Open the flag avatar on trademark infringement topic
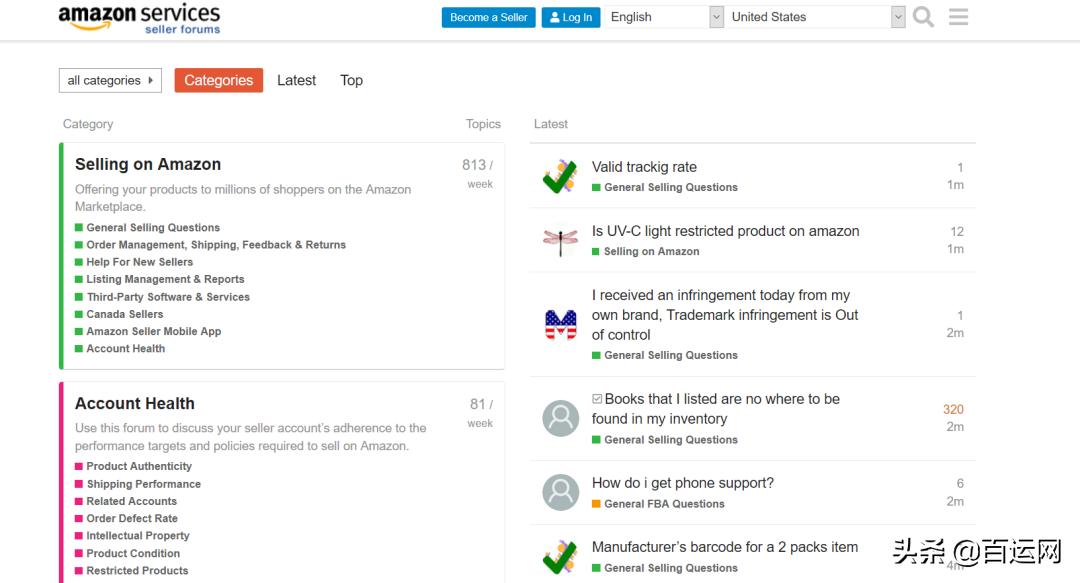This screenshot has height=583, width=1080. (560, 324)
